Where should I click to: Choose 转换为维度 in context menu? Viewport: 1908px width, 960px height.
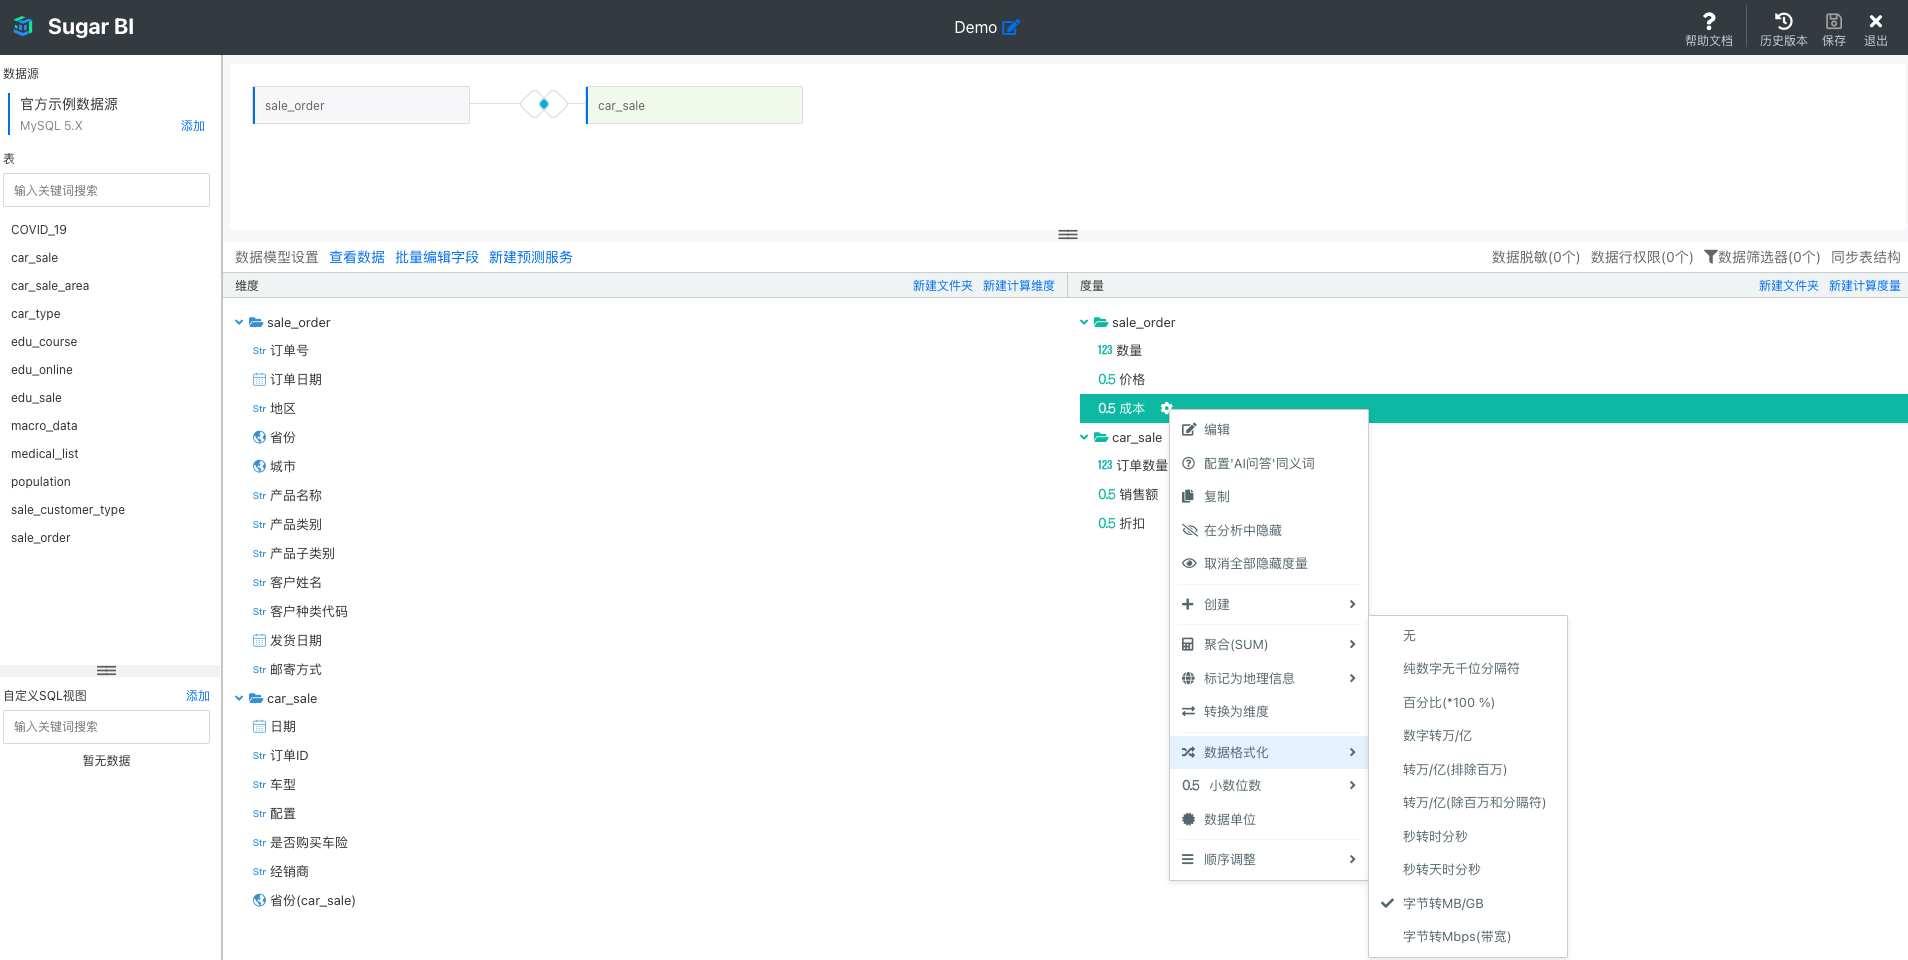coord(1268,711)
